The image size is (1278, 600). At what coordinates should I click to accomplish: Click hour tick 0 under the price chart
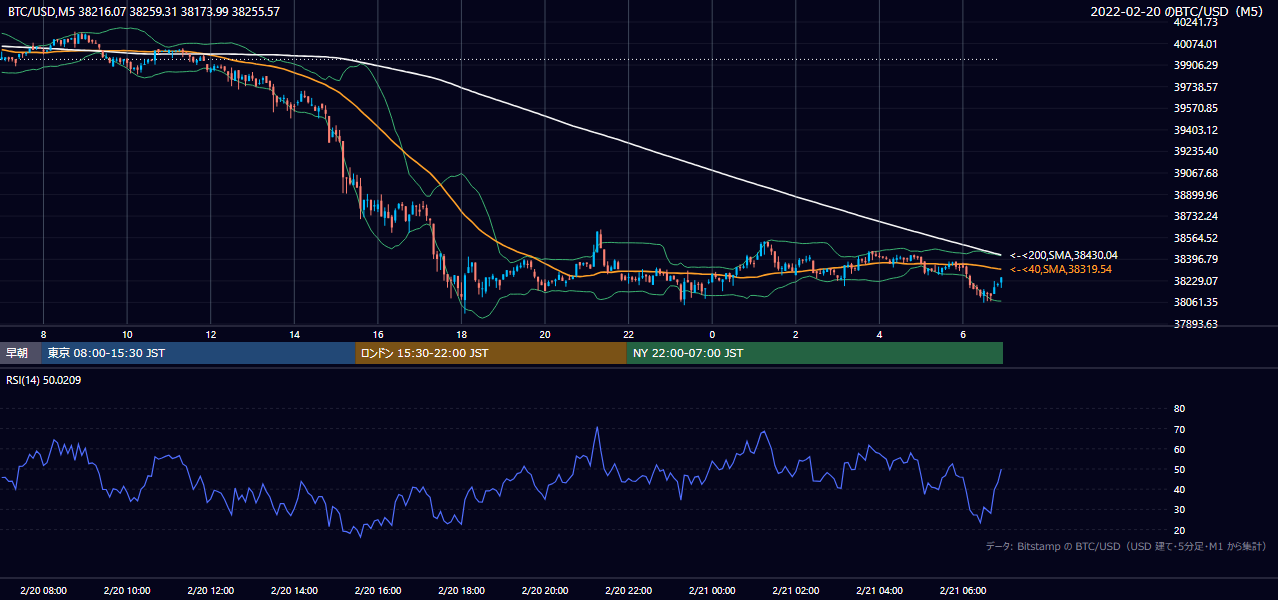click(x=711, y=333)
